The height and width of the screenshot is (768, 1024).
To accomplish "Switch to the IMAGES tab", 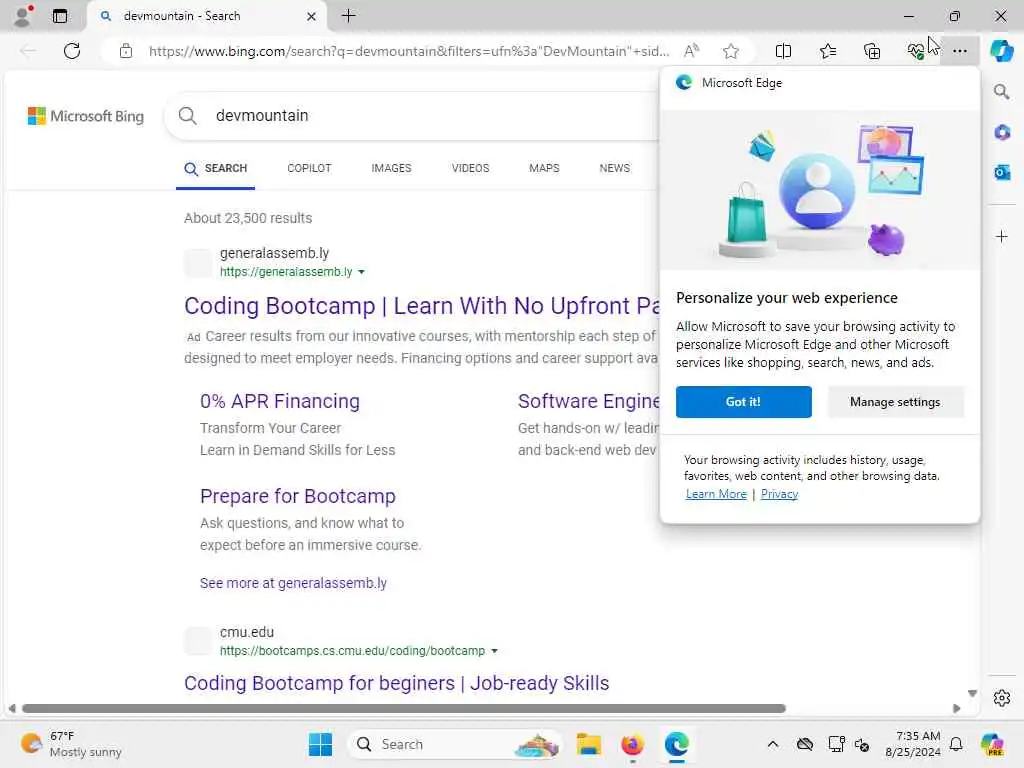I will click(391, 168).
